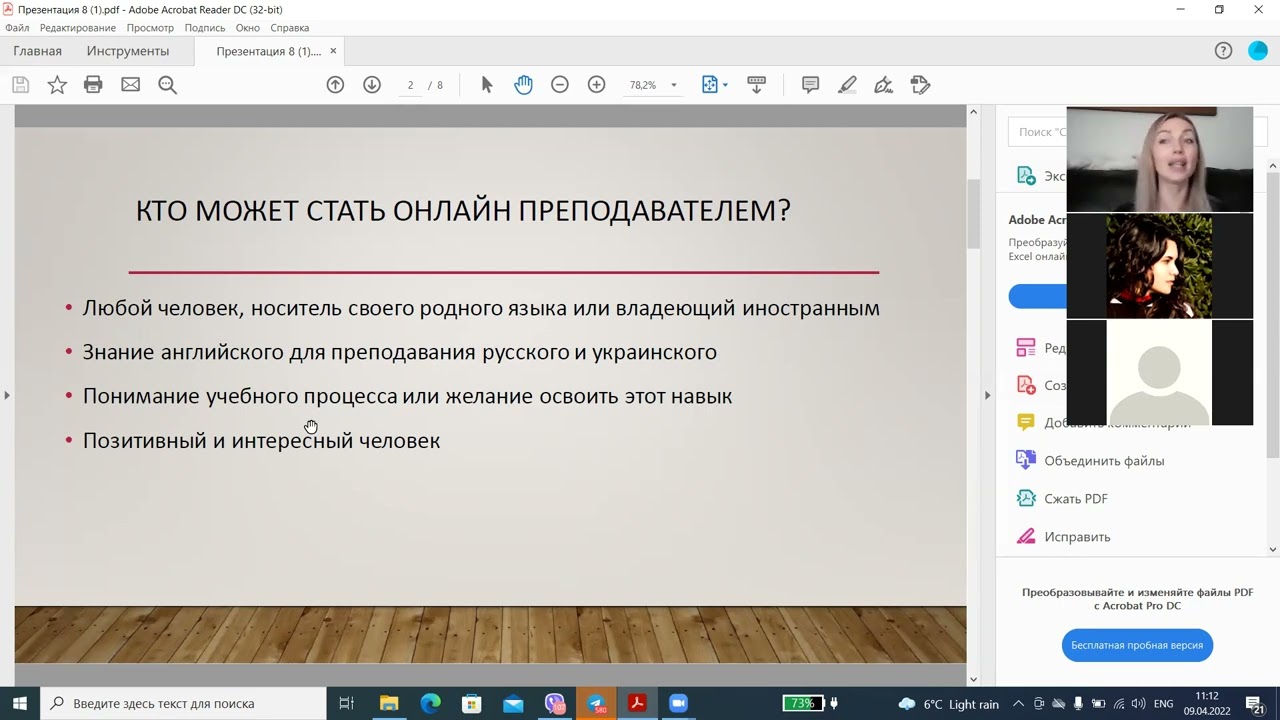Click the Windows taskbar search box
1280x720 pixels.
coord(183,703)
